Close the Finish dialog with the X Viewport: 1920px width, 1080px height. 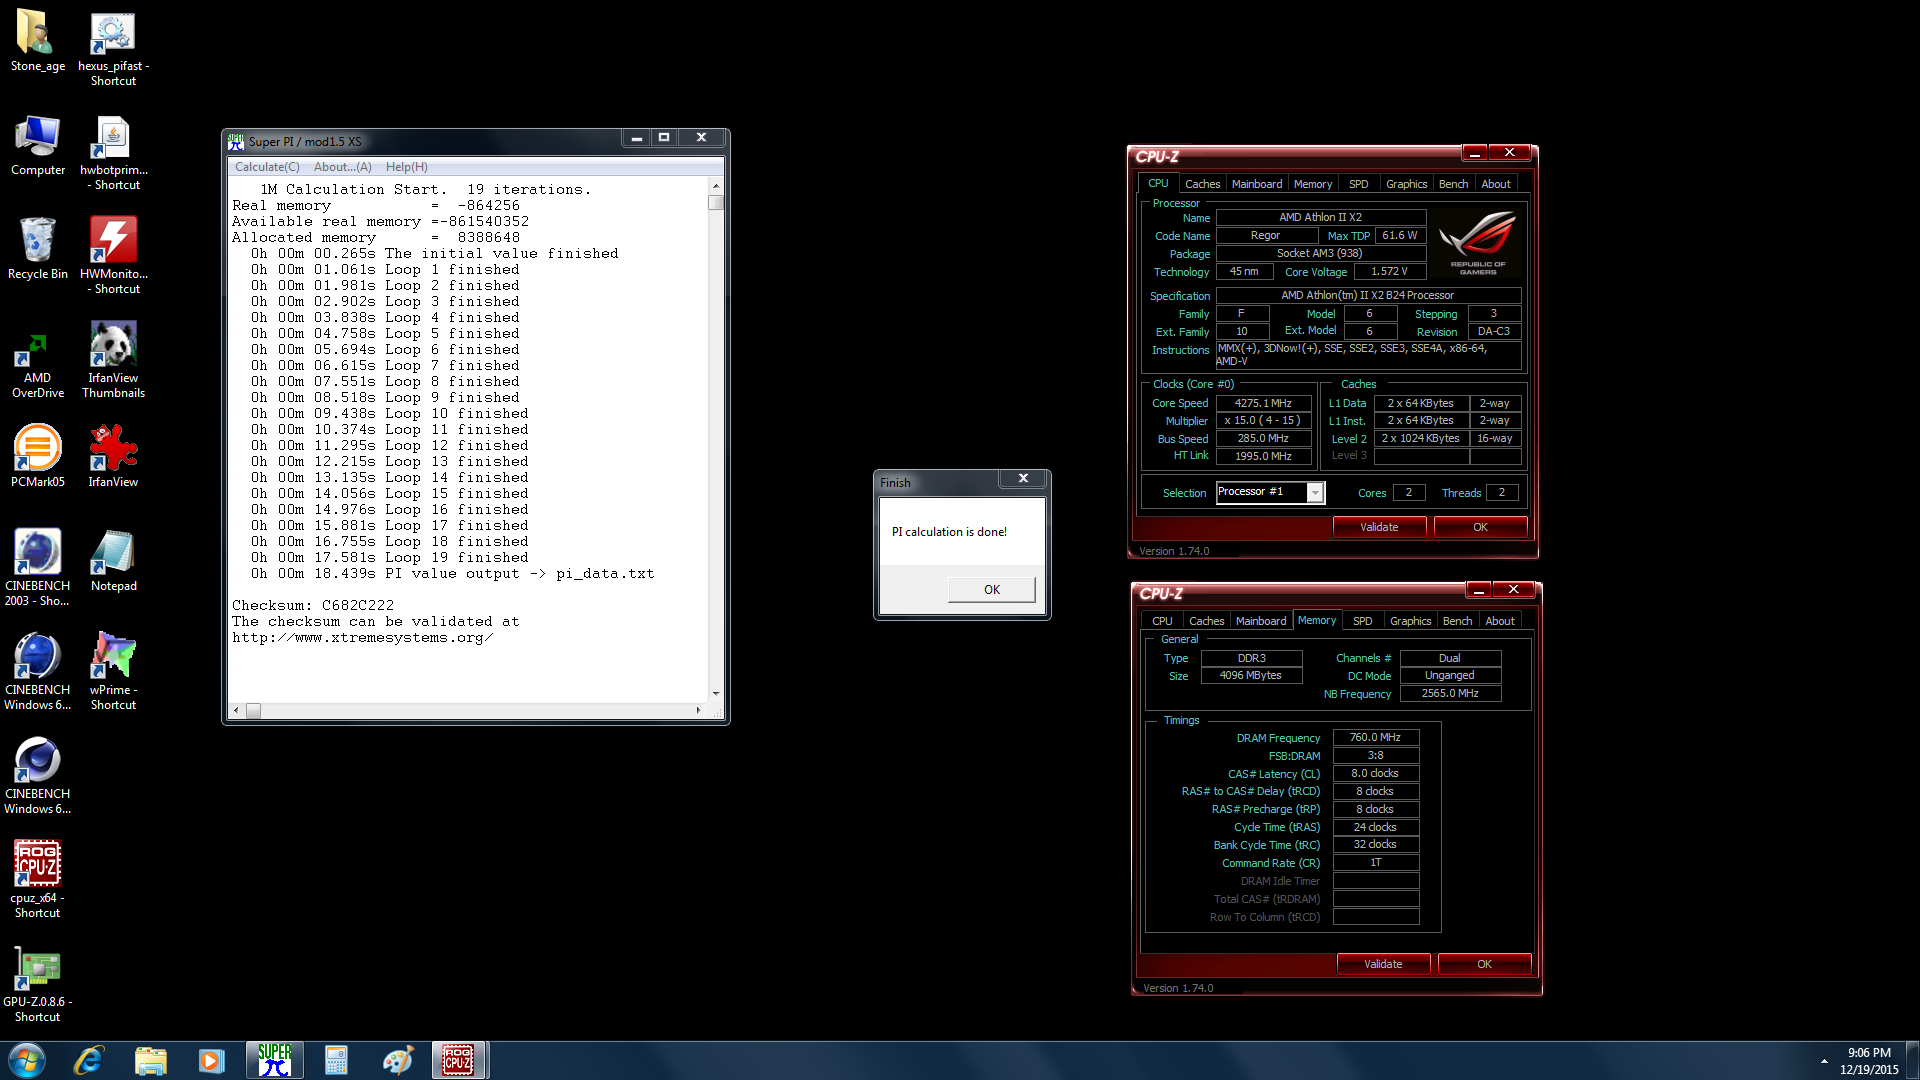click(1023, 479)
